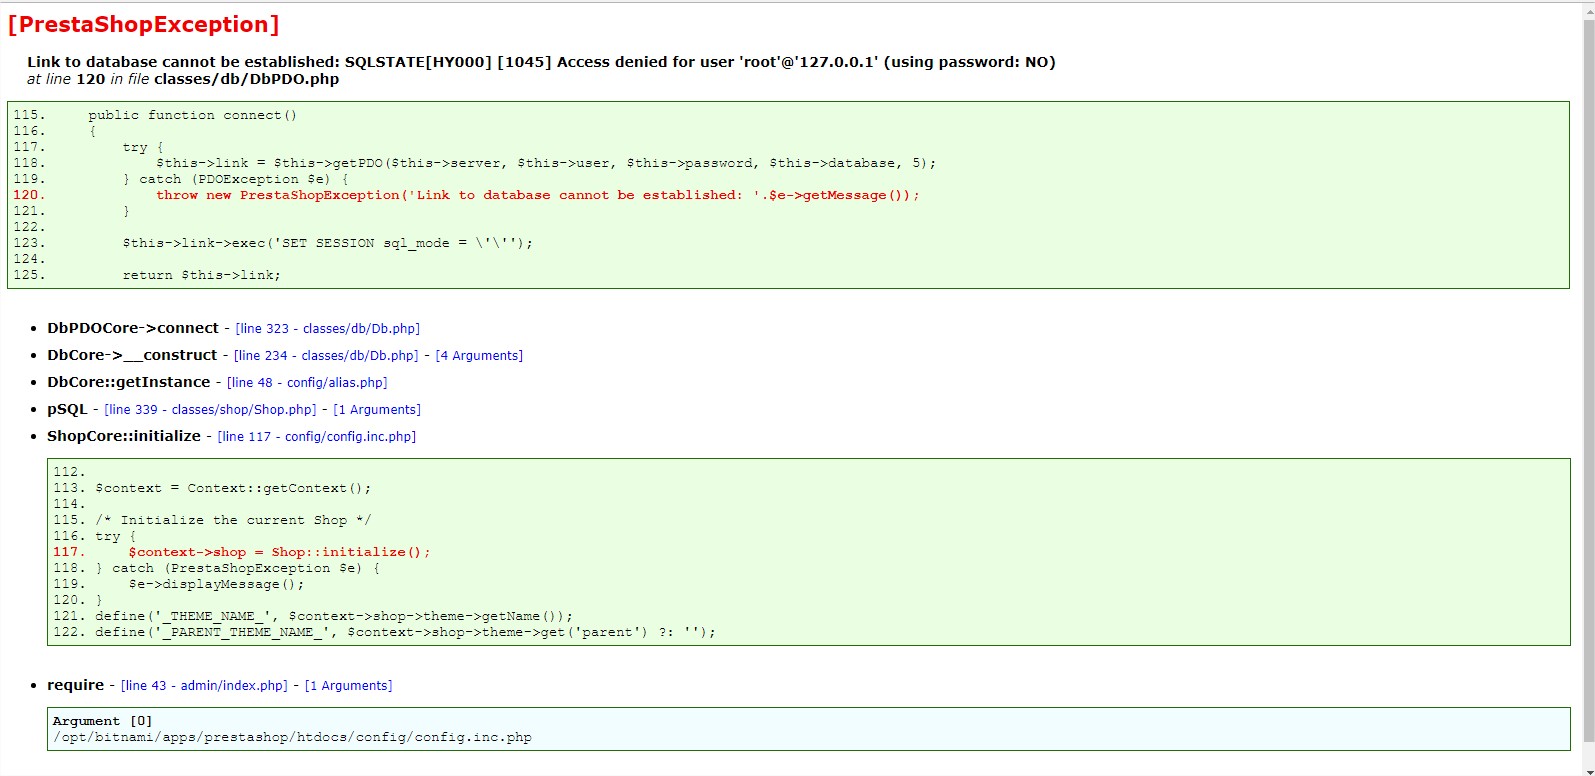Click the red [PrestaShopException] heading
1595x776 pixels.
pos(144,25)
